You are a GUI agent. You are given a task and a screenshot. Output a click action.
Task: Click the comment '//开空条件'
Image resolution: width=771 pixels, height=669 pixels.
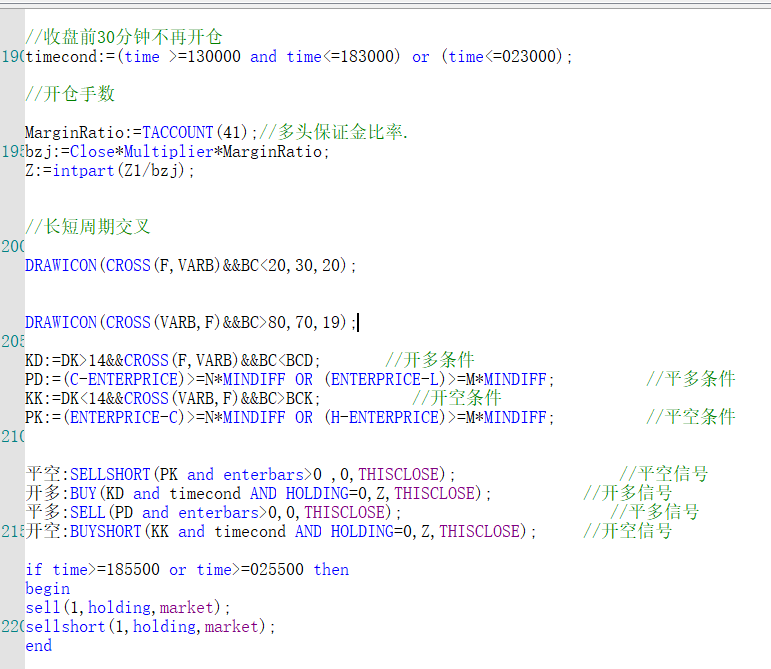(x=457, y=398)
